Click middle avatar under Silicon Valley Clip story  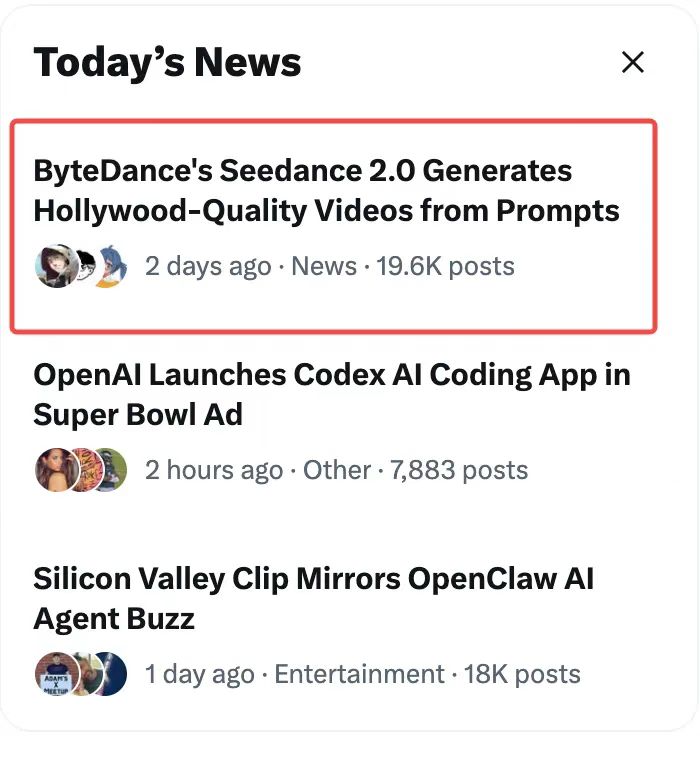pyautogui.click(x=85, y=674)
